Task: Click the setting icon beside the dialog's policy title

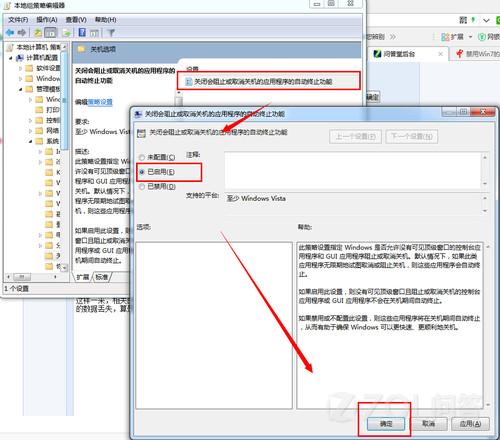Action: (x=141, y=133)
